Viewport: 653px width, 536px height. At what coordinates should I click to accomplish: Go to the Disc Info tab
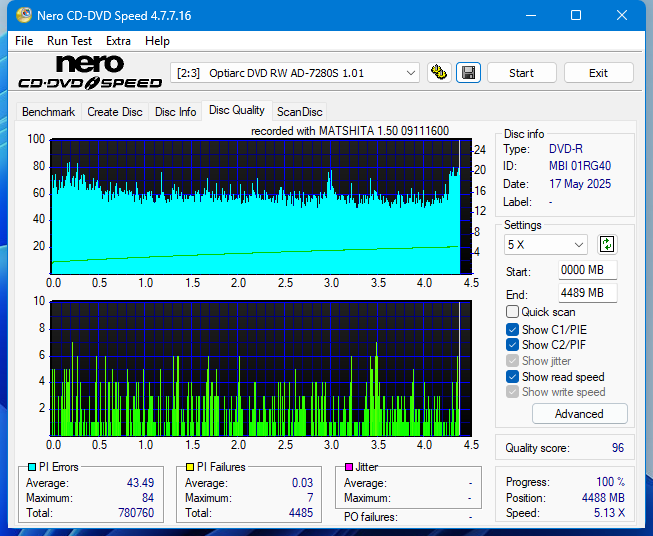click(x=175, y=112)
